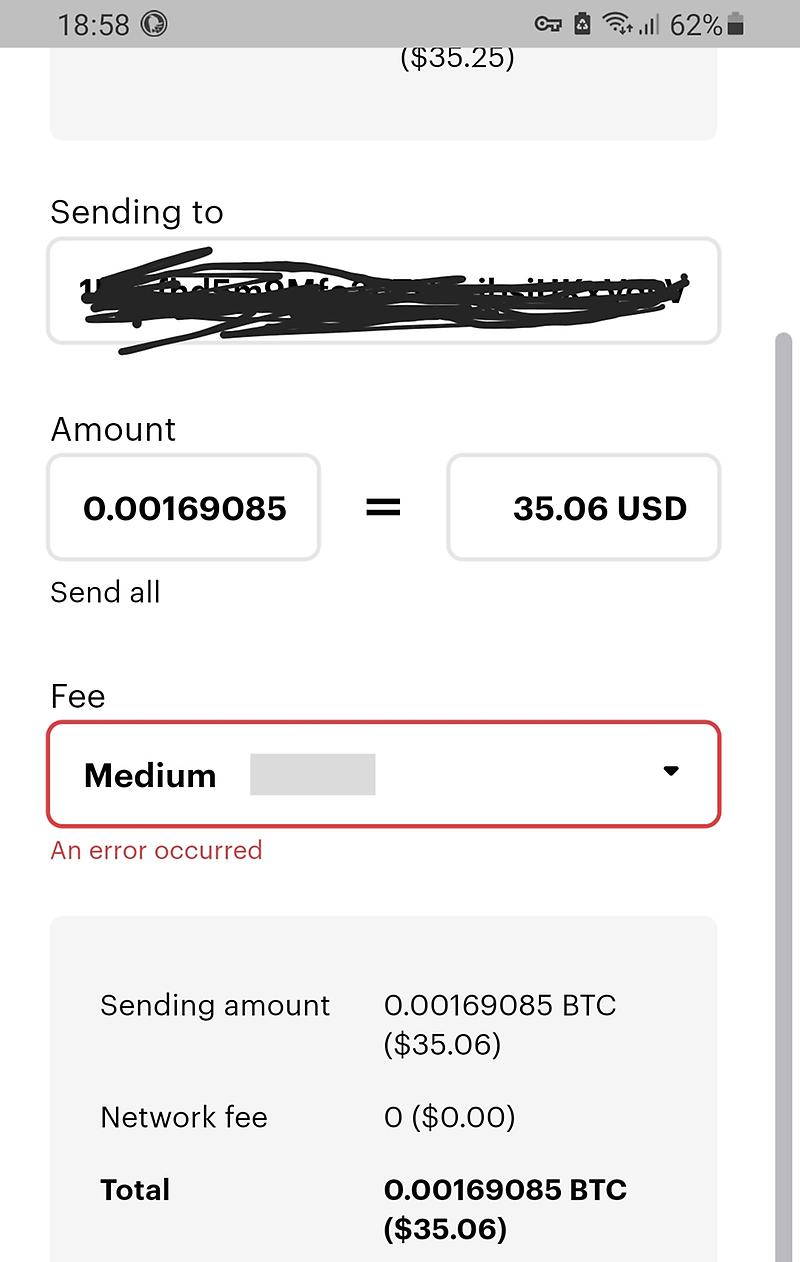800x1262 pixels.
Task: Click the 0.00169085 BTC amount field
Action: [x=184, y=508]
